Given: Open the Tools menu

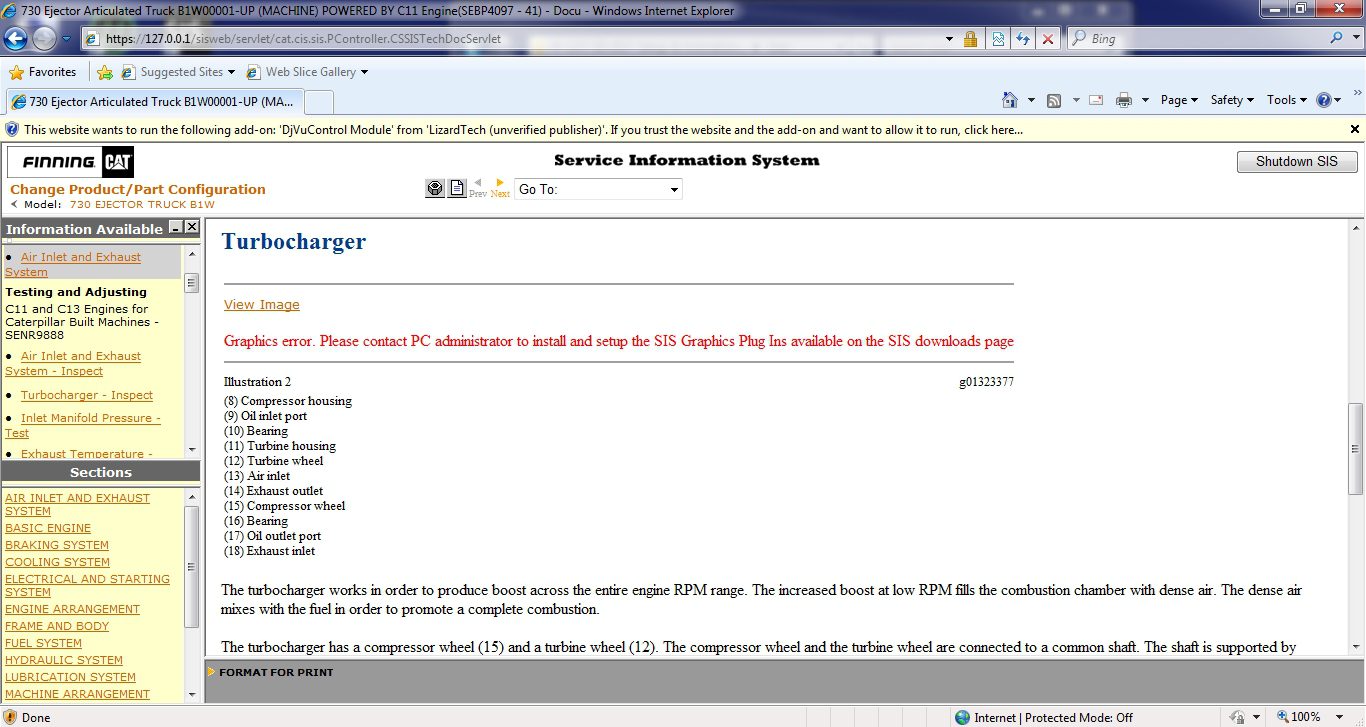Looking at the screenshot, I should (x=1287, y=100).
